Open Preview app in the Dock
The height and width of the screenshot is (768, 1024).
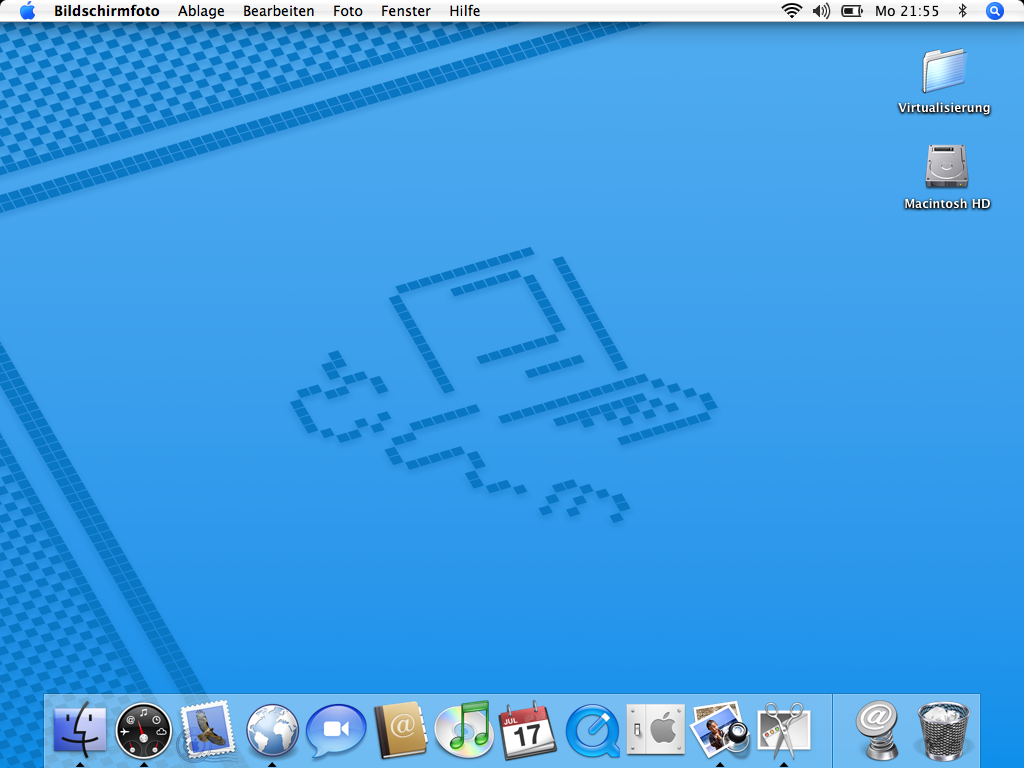point(720,729)
